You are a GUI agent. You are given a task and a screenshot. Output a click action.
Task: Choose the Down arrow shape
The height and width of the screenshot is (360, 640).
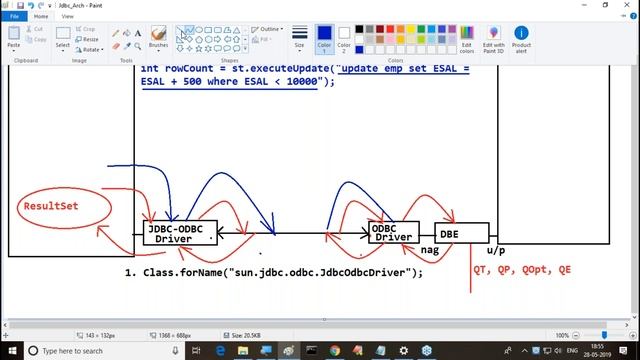180,49
